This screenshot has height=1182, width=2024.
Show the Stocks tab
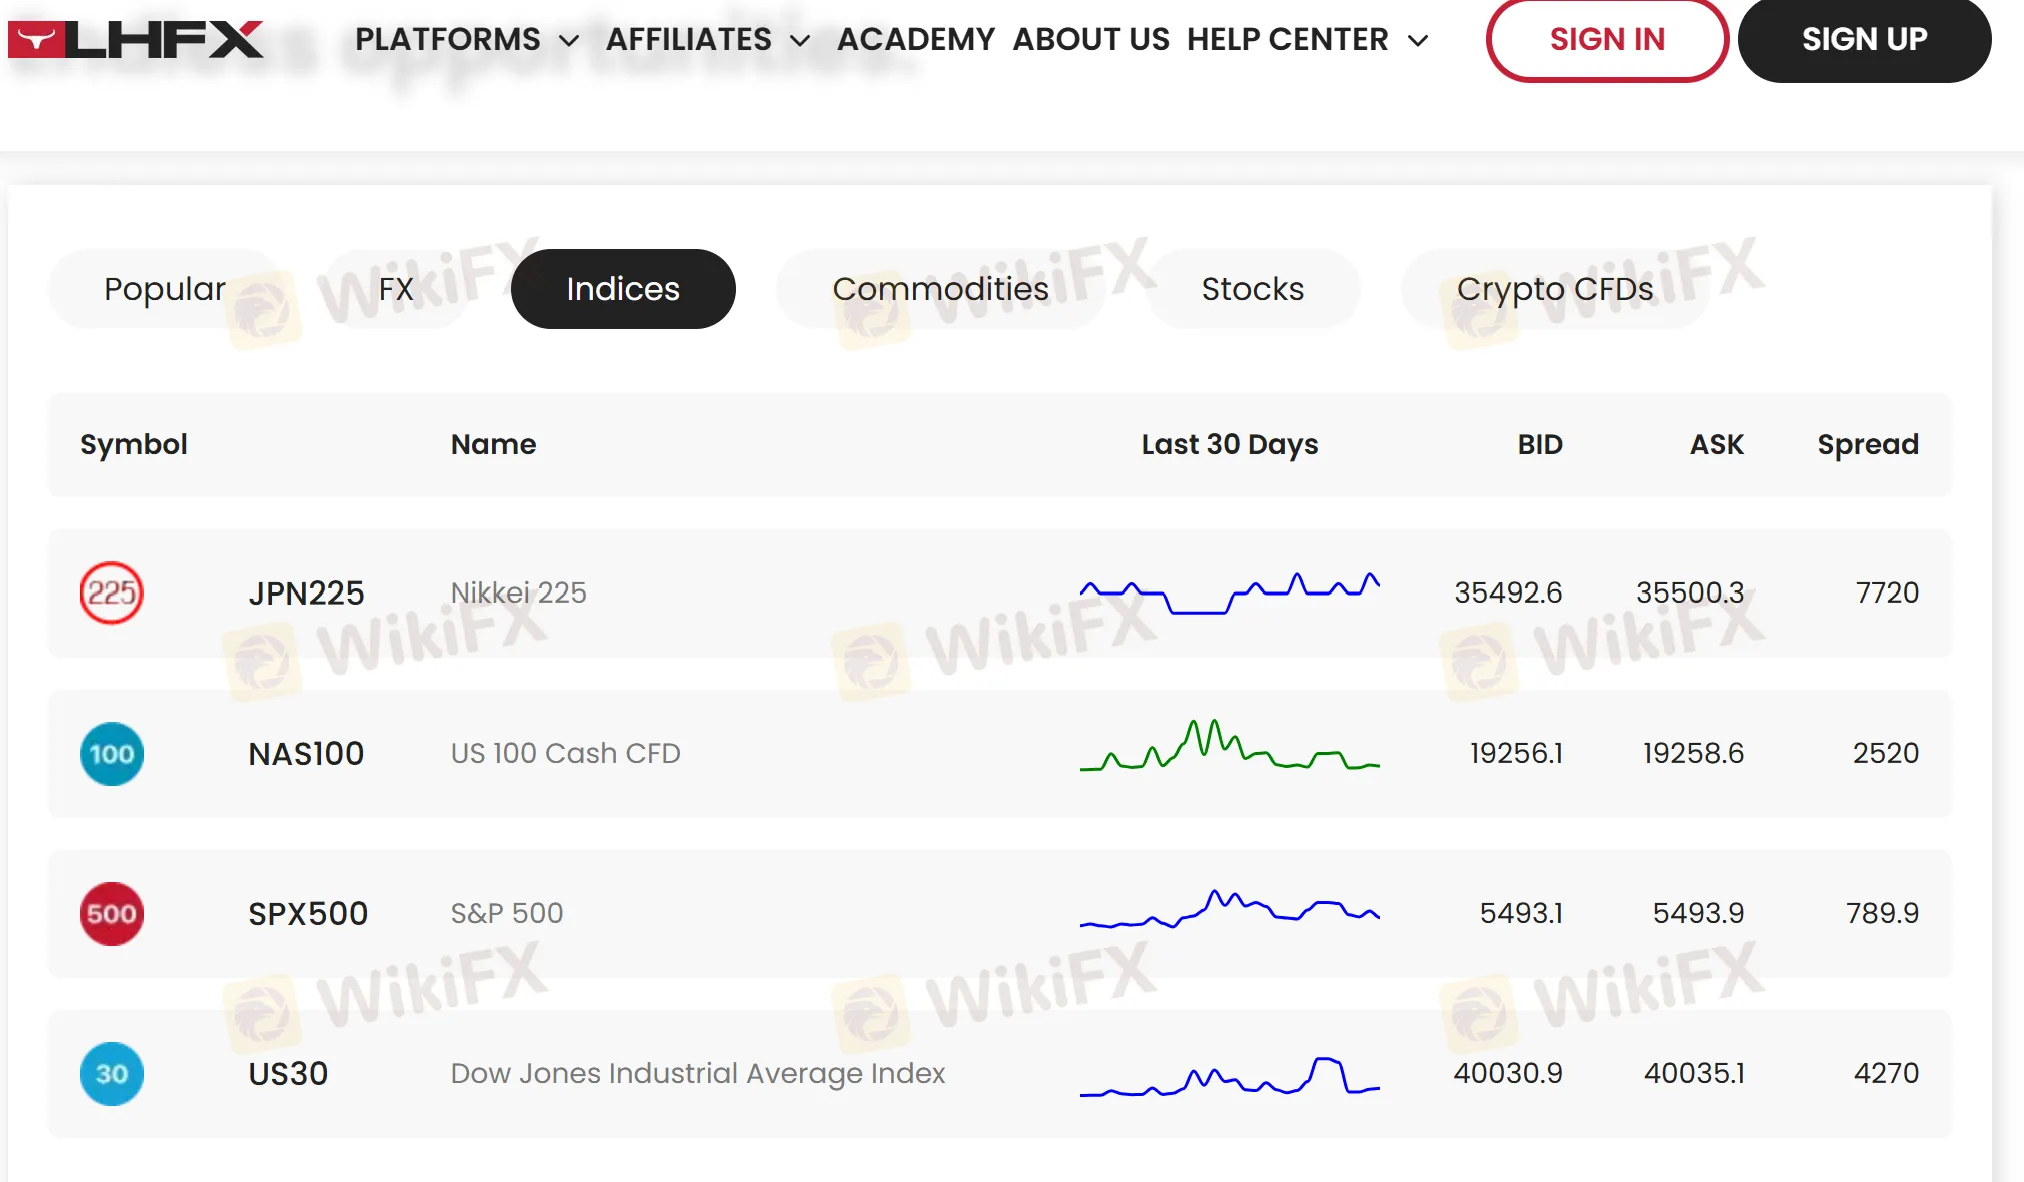pyautogui.click(x=1252, y=289)
